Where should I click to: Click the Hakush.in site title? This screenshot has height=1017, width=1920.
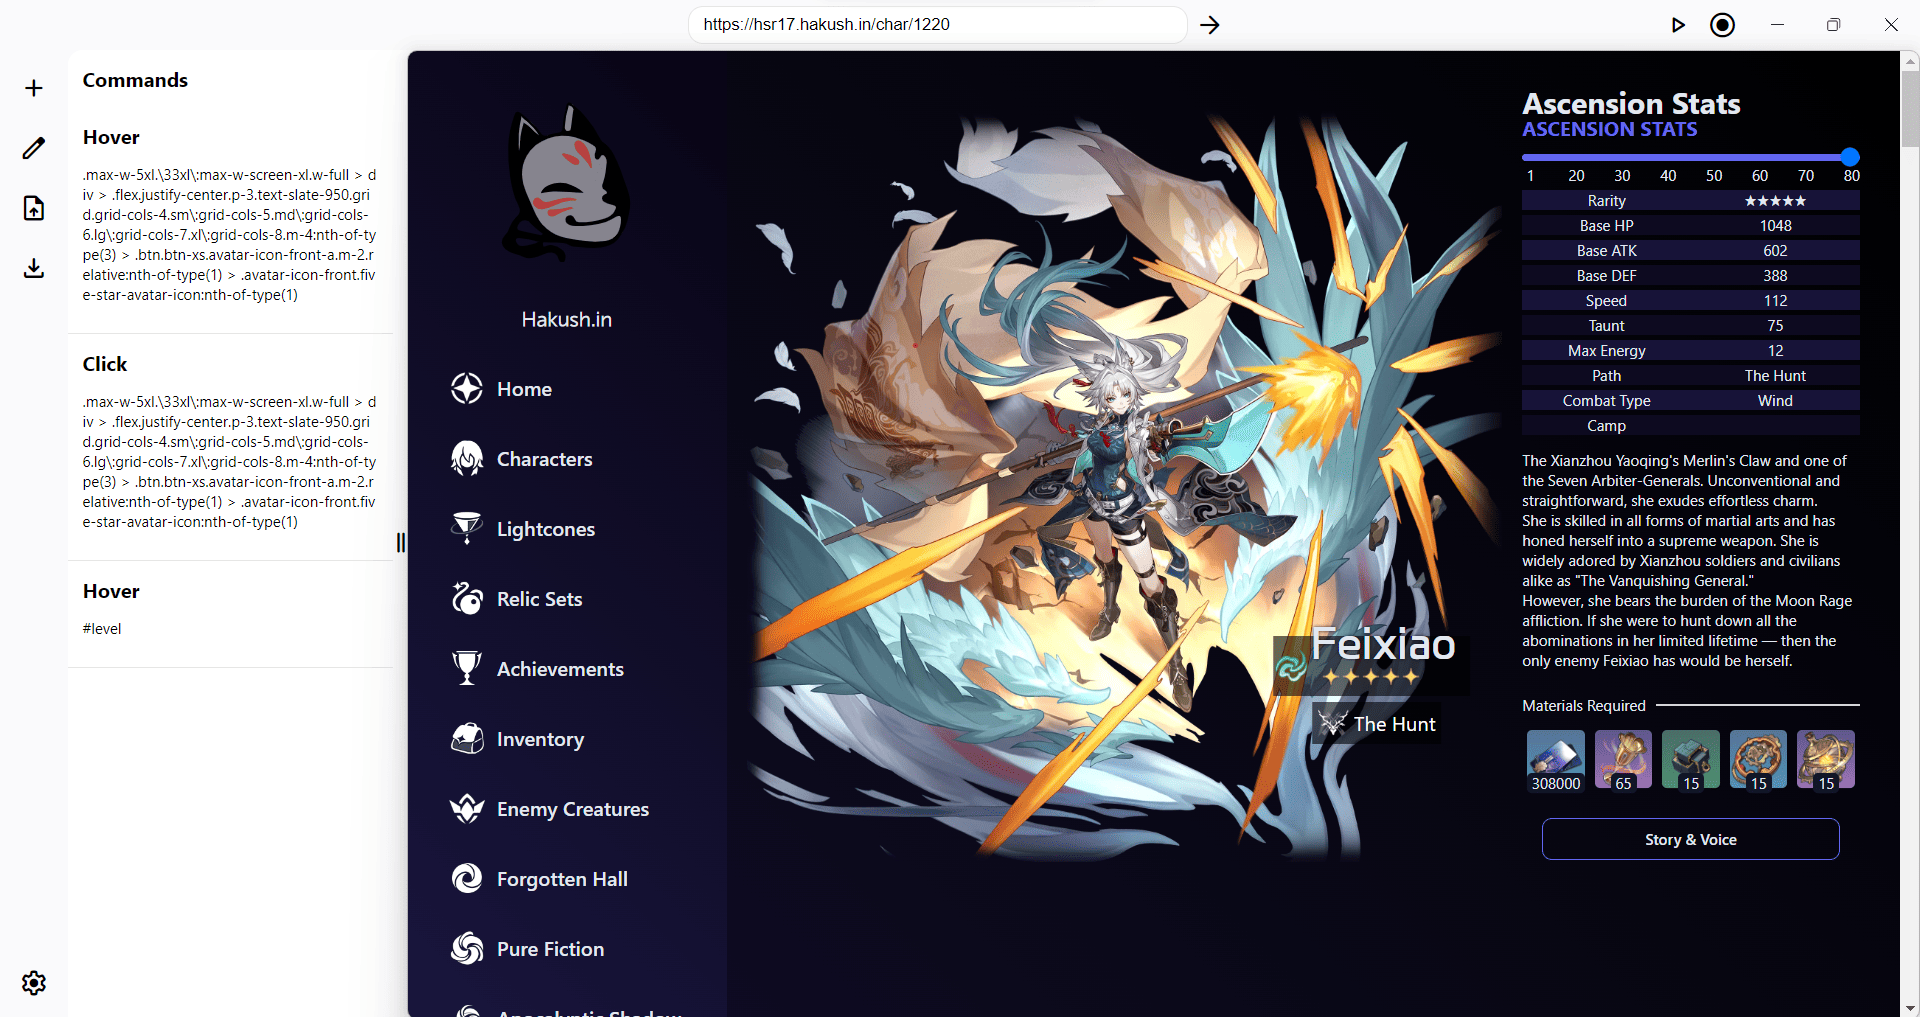point(567,320)
